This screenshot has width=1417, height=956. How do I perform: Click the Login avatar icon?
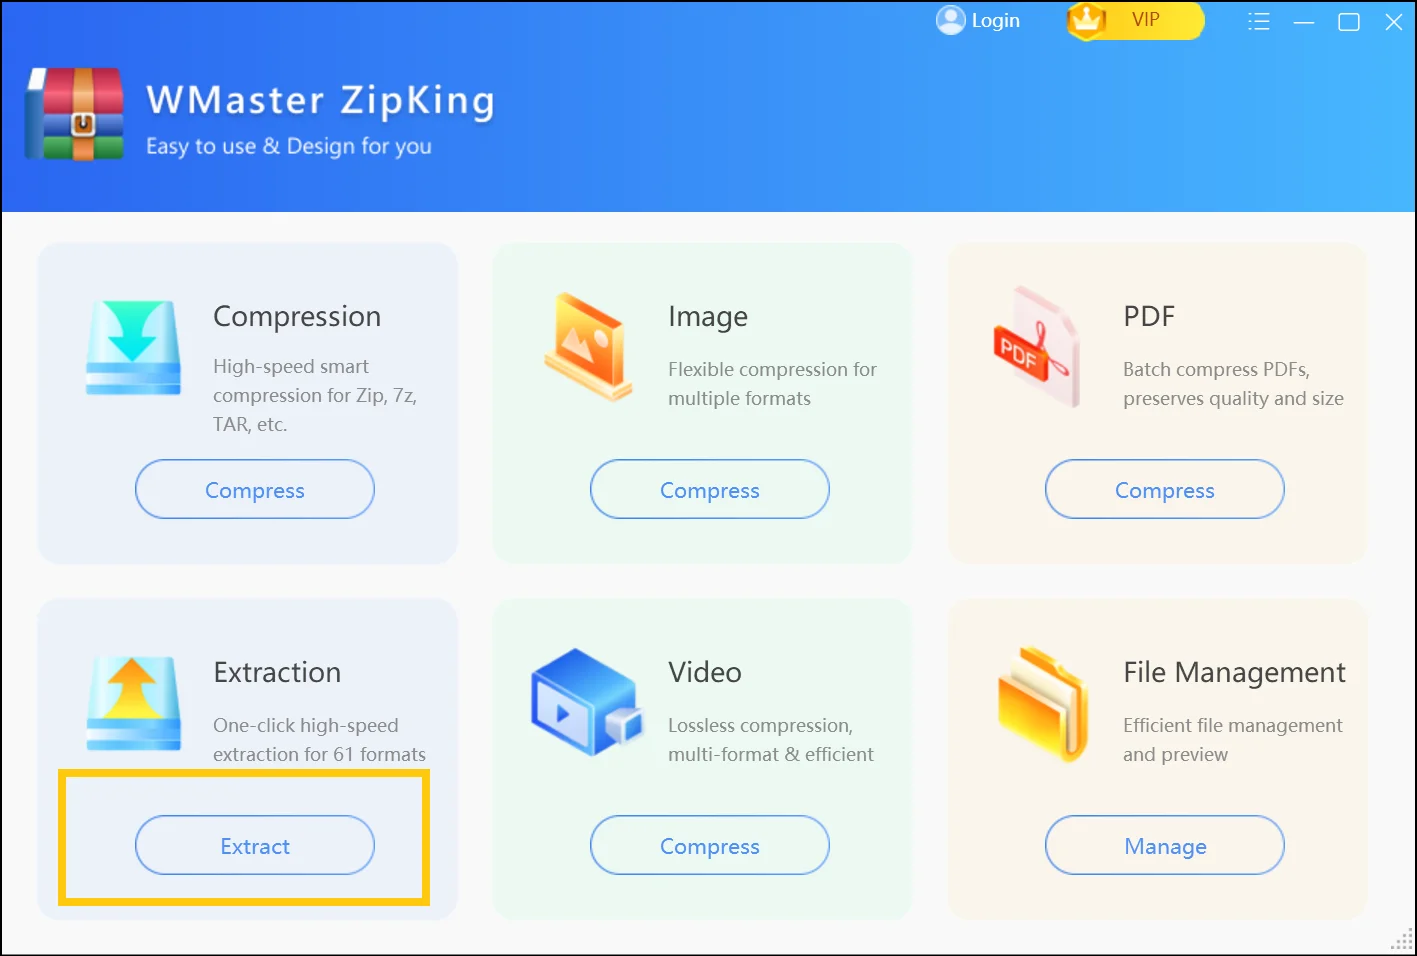(950, 20)
